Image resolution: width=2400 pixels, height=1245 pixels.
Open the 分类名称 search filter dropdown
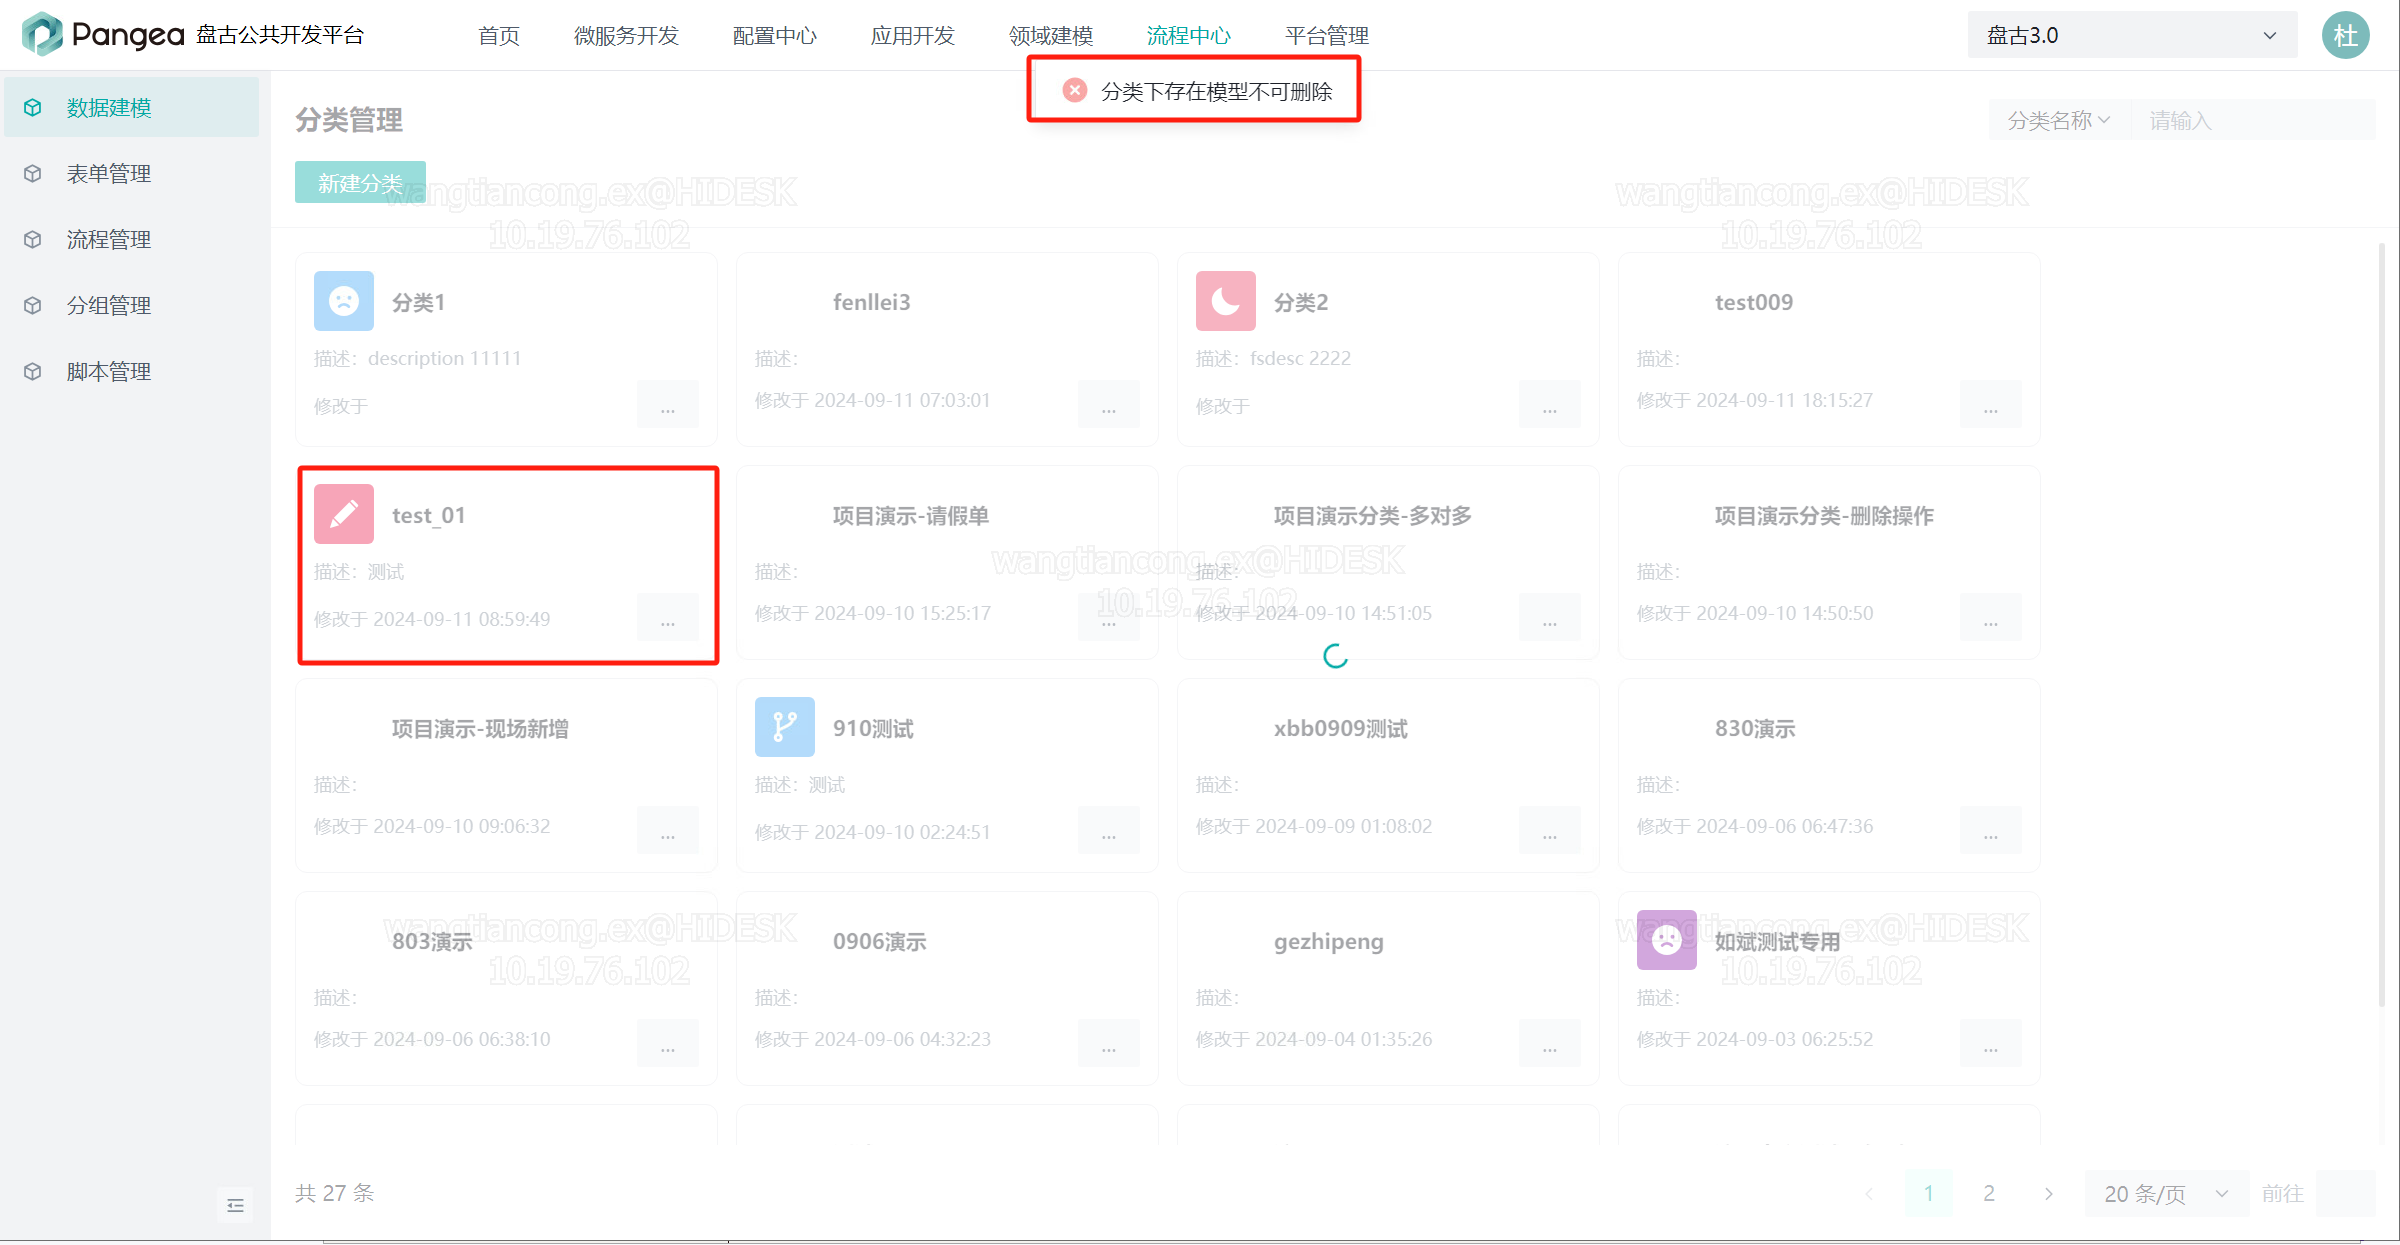point(2059,120)
